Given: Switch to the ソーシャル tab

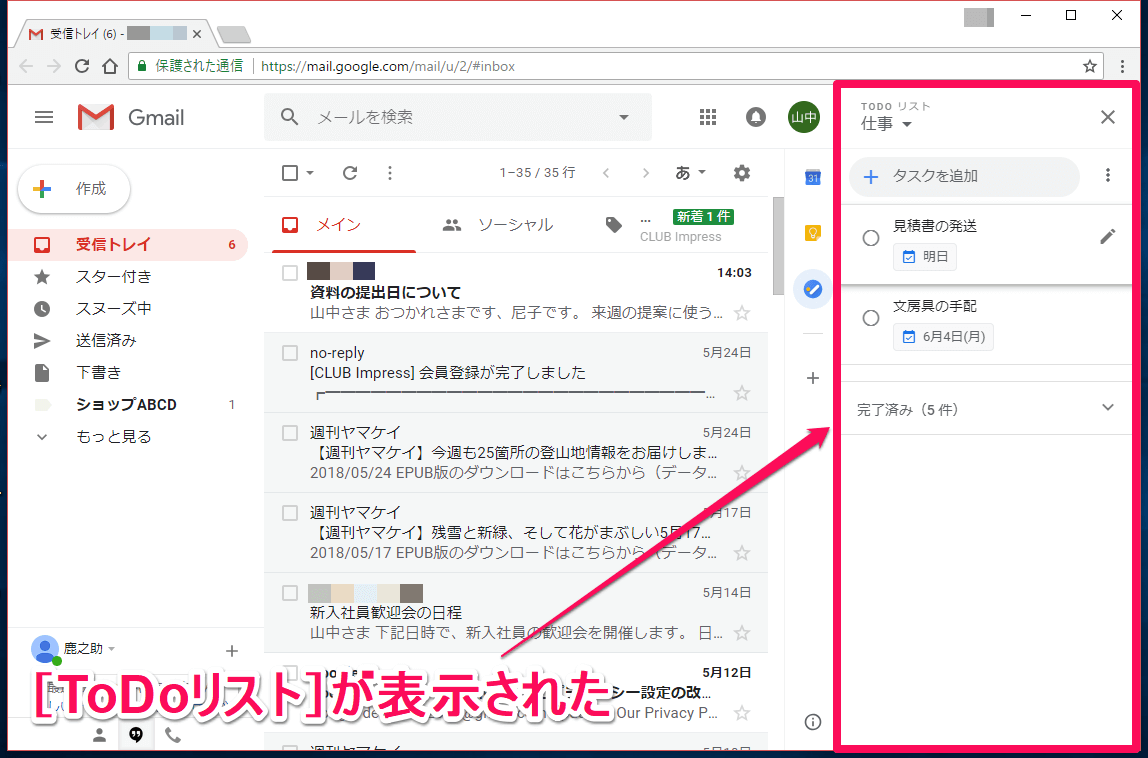Looking at the screenshot, I should pos(498,225).
